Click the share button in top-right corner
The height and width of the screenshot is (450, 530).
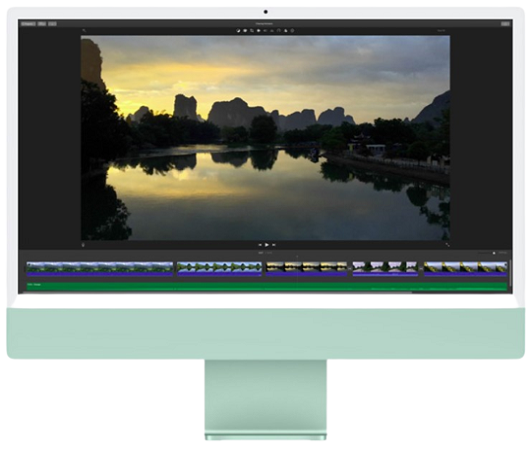click(505, 24)
